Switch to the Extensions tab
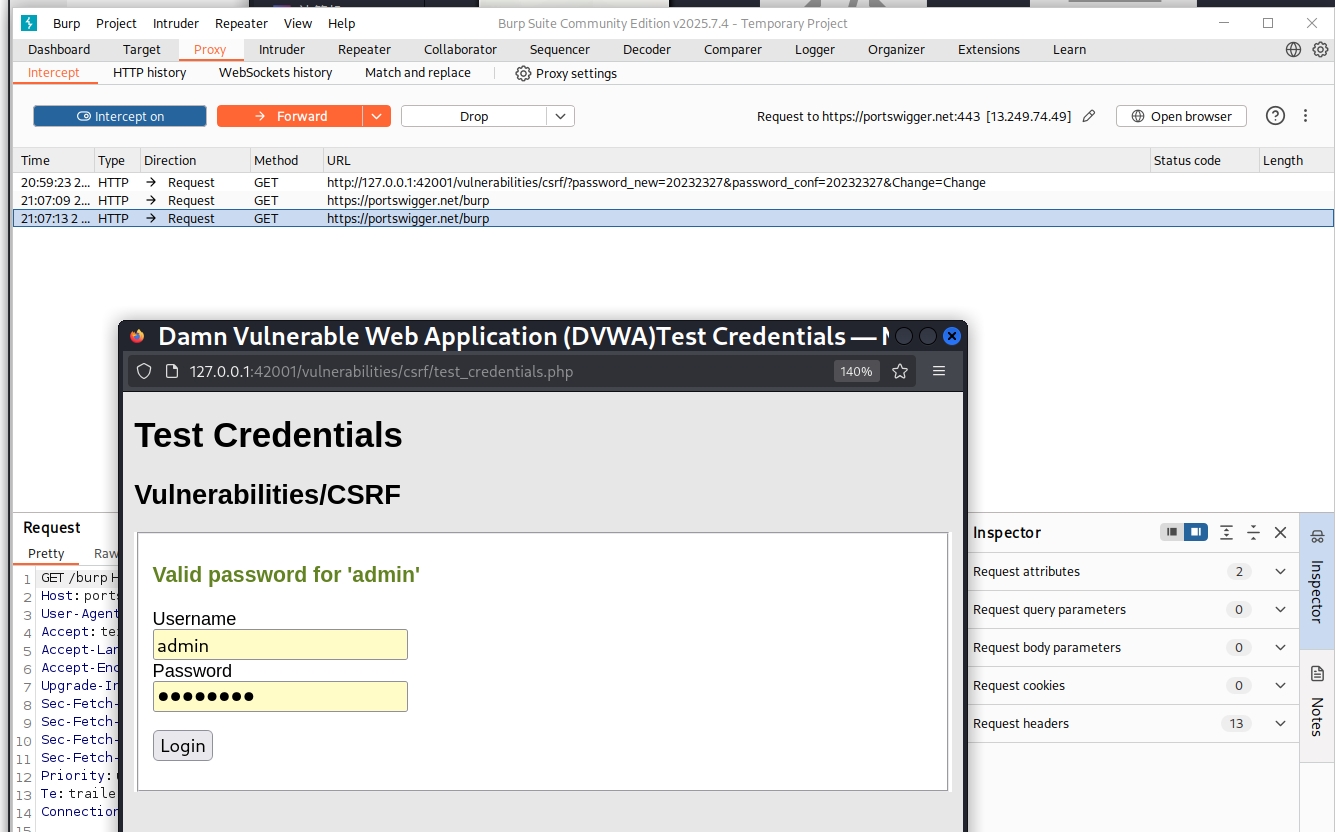 (x=989, y=49)
